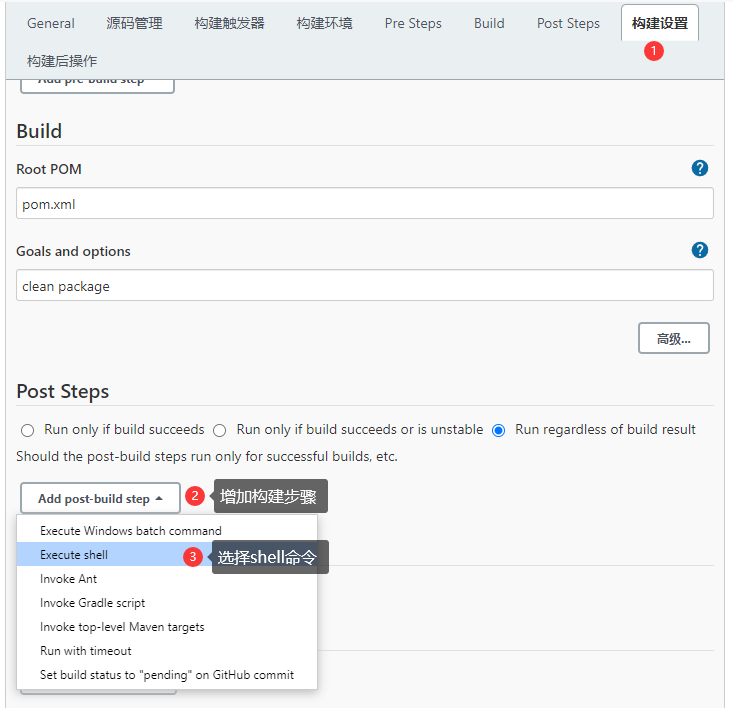Focus the Root POM pom.xml field

point(365,203)
